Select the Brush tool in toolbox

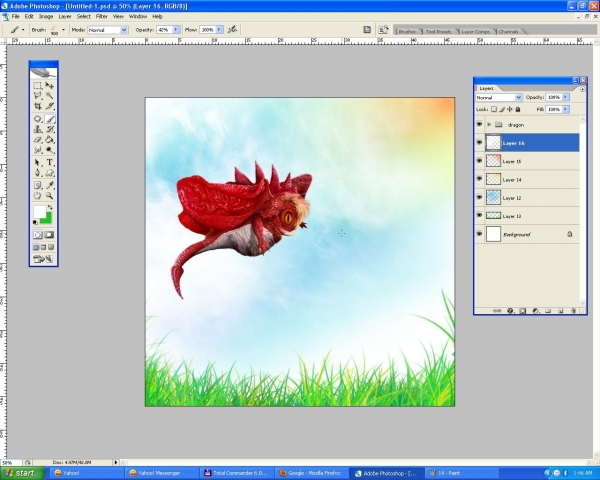click(x=50, y=119)
